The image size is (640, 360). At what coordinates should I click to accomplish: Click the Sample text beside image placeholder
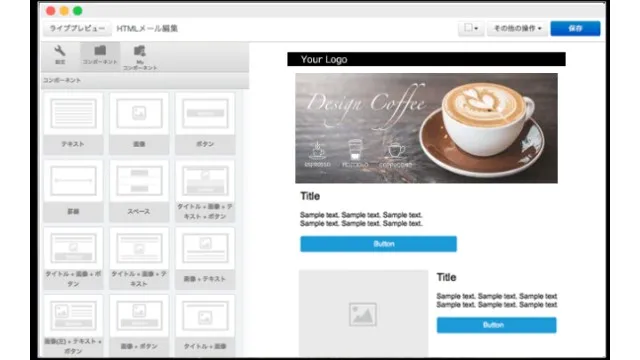[x=497, y=300]
